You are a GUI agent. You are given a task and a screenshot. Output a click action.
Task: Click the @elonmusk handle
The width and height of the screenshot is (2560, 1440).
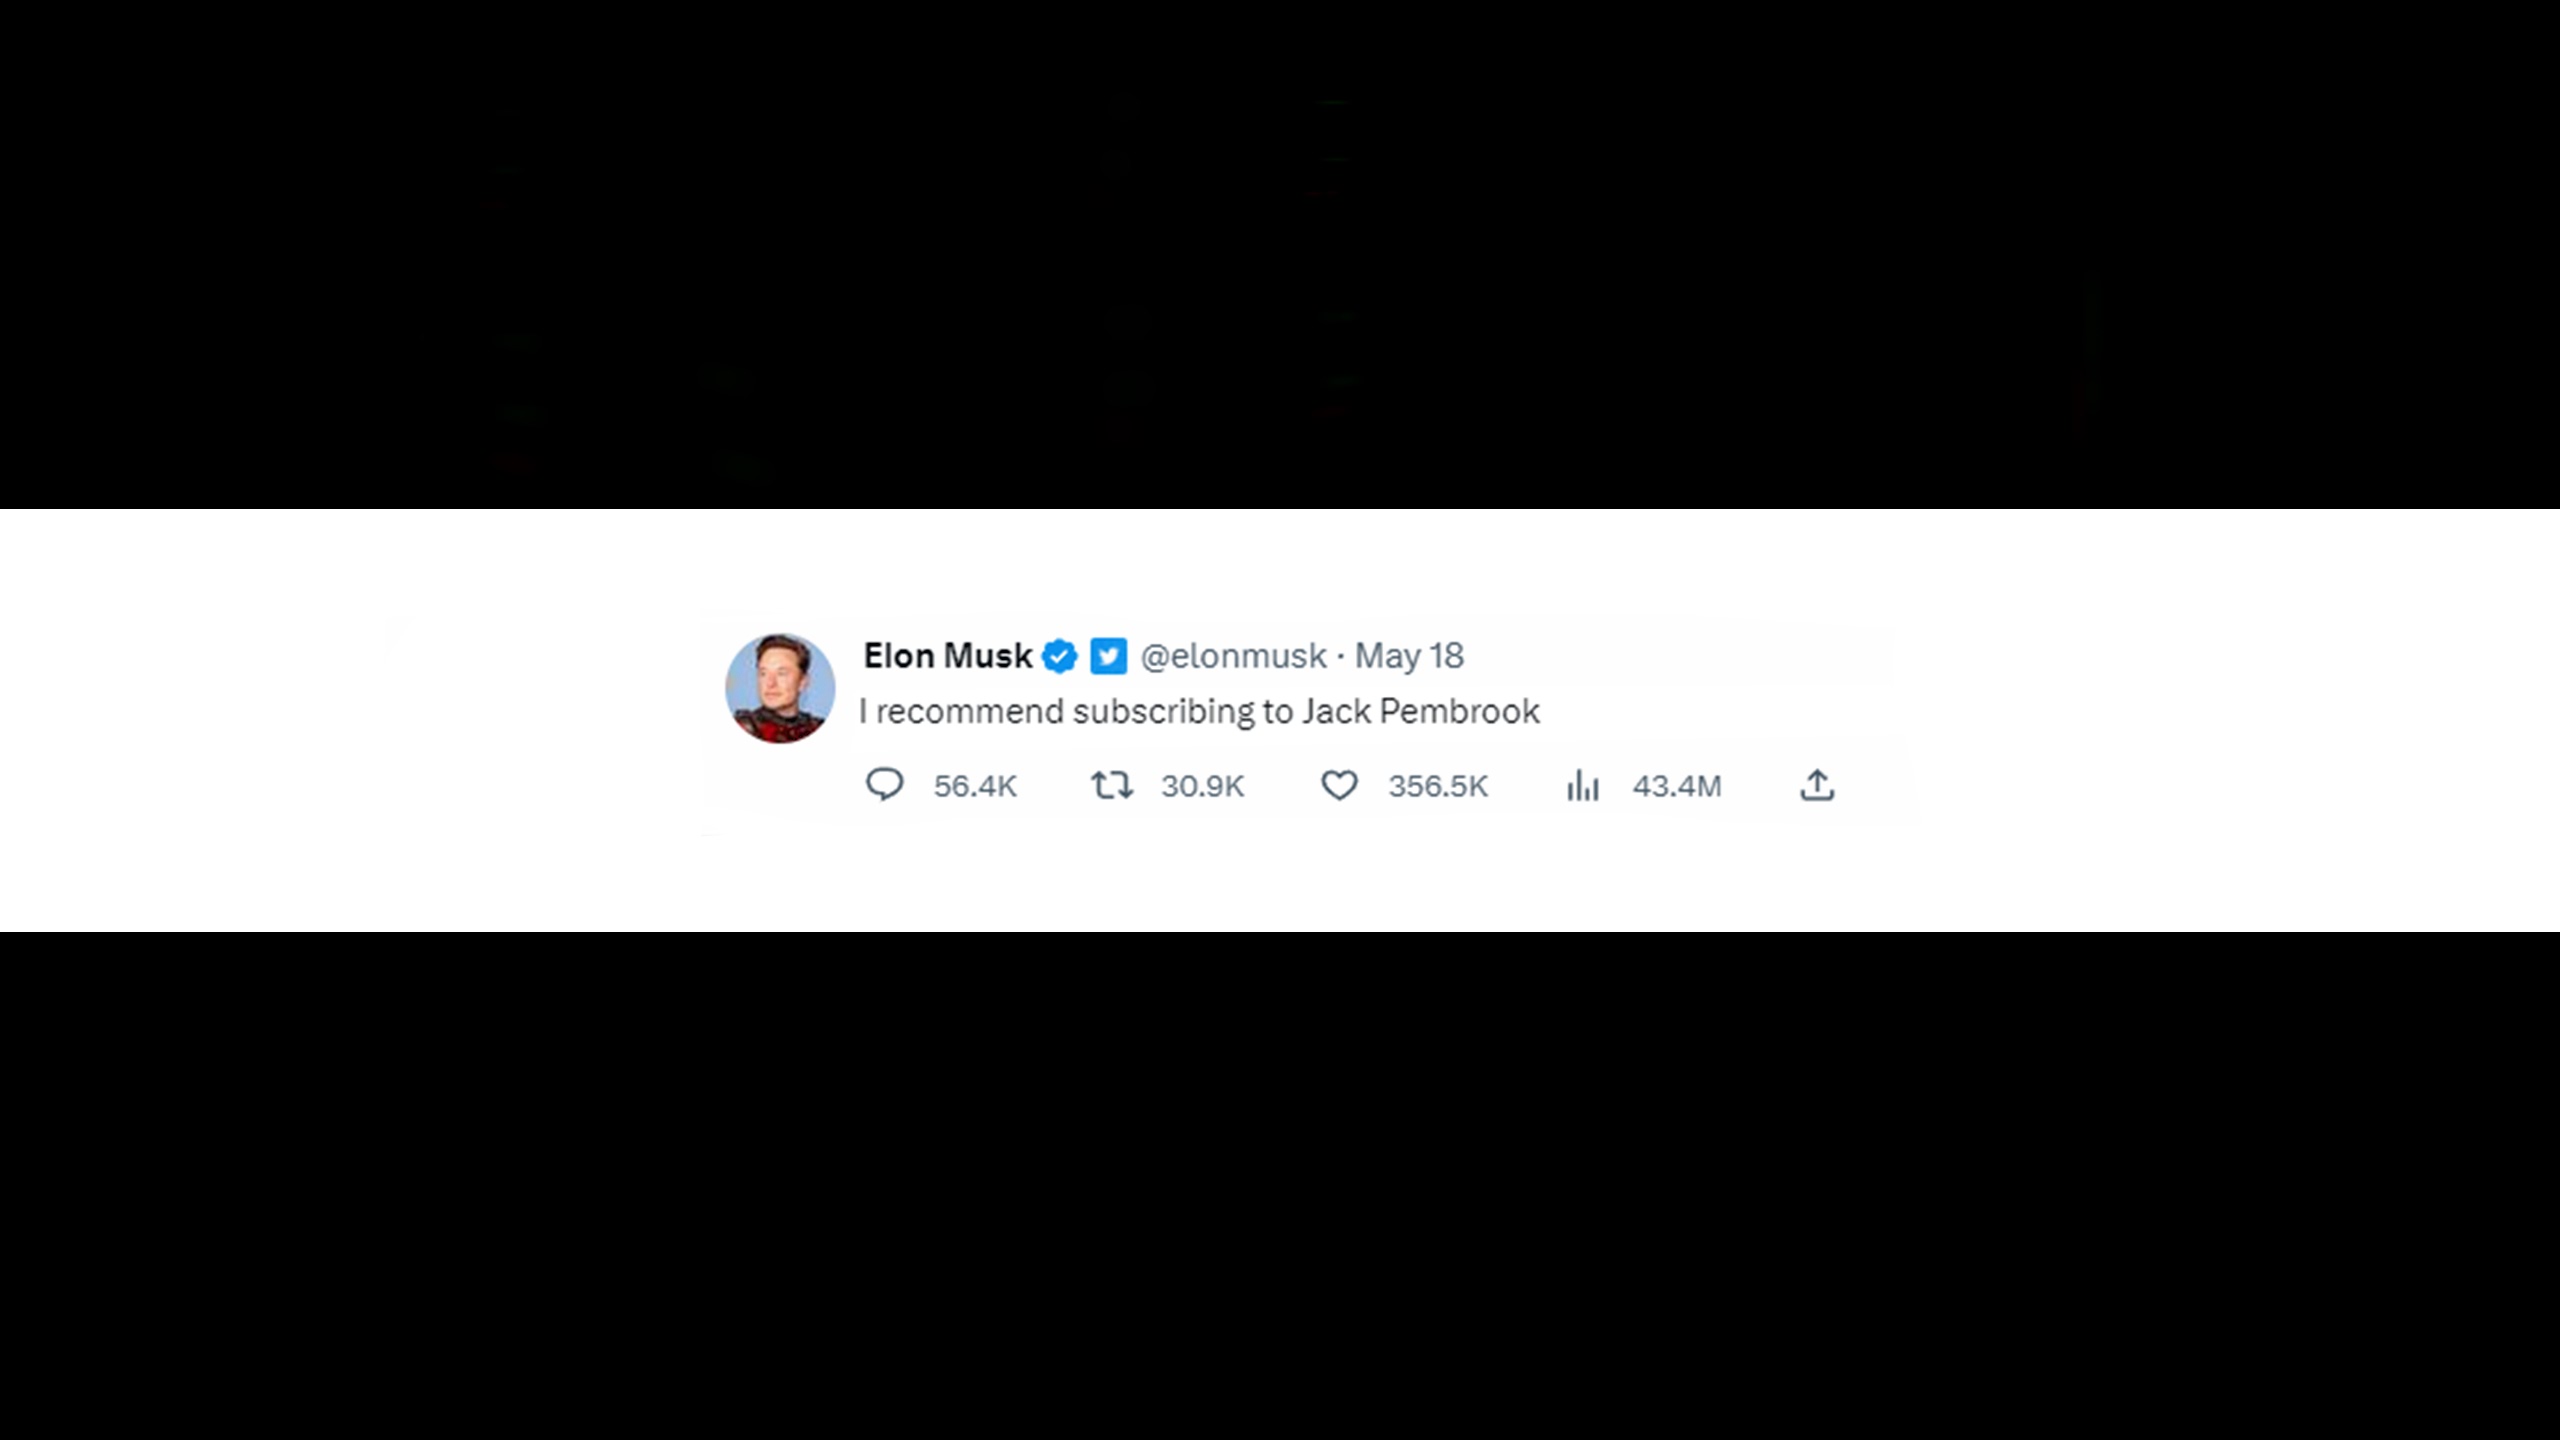click(x=1233, y=656)
